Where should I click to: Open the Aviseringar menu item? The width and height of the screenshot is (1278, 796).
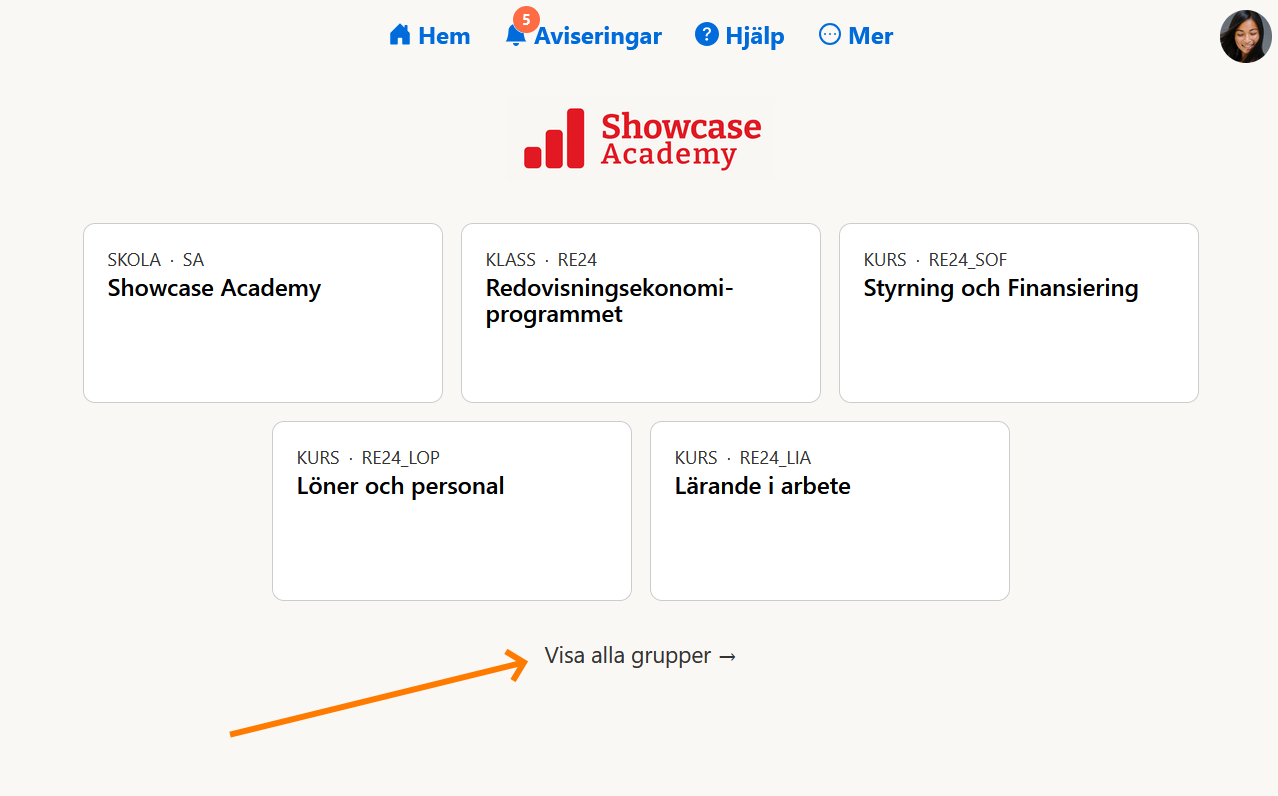pos(598,36)
